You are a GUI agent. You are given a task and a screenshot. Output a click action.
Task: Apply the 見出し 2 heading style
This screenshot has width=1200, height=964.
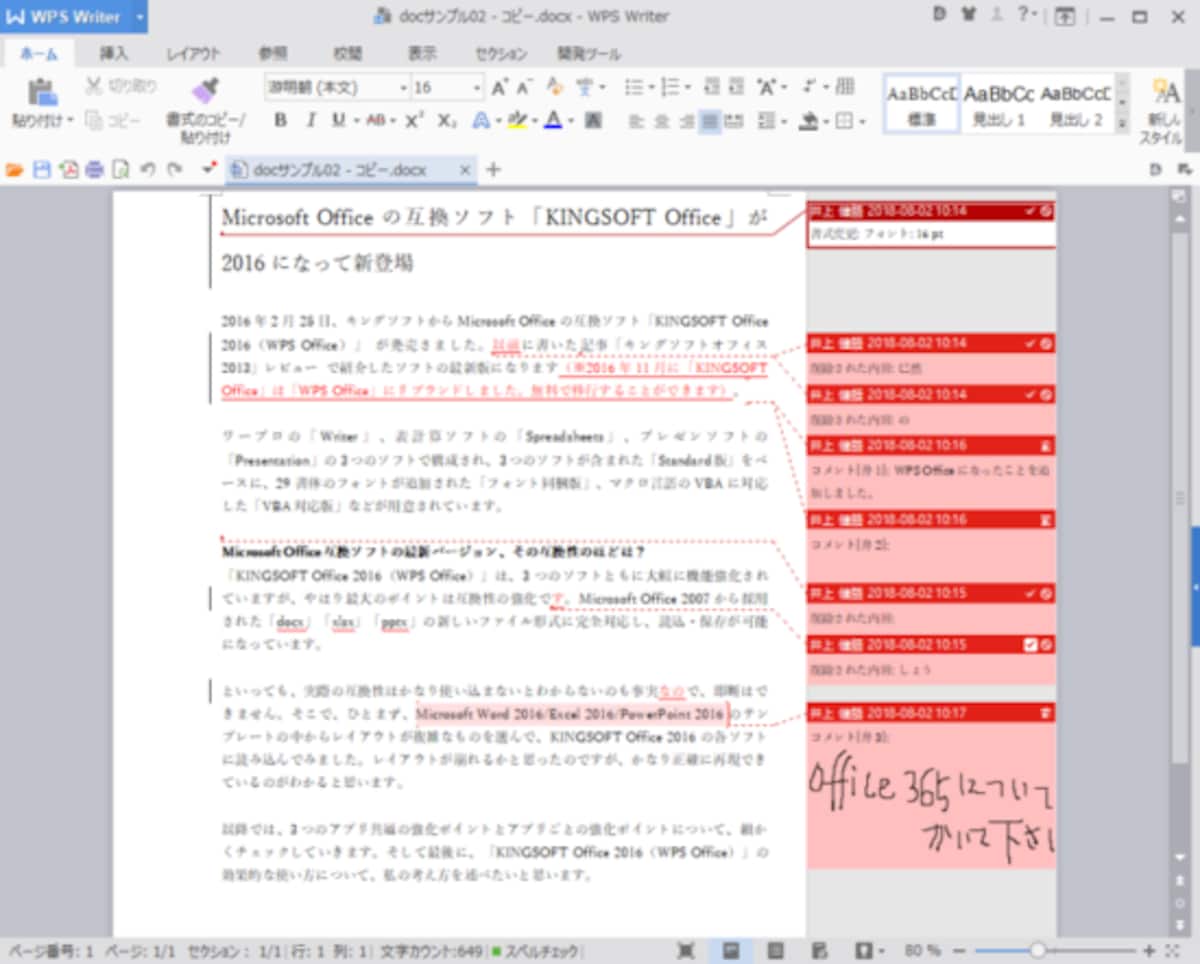(1075, 103)
